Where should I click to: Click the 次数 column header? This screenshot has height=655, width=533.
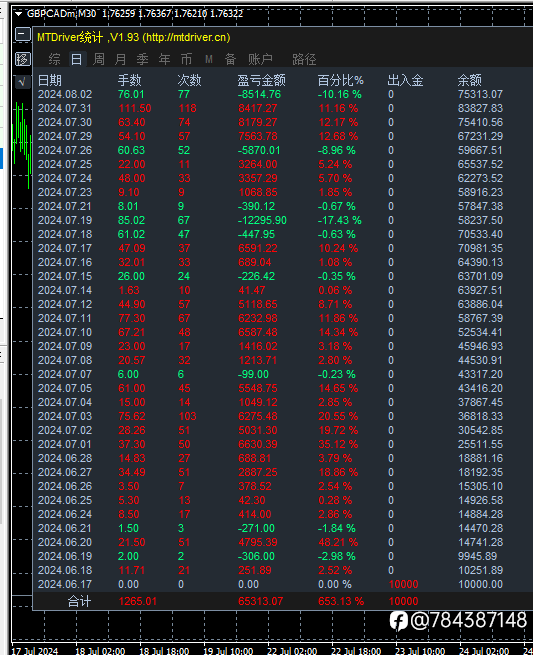tap(190, 80)
